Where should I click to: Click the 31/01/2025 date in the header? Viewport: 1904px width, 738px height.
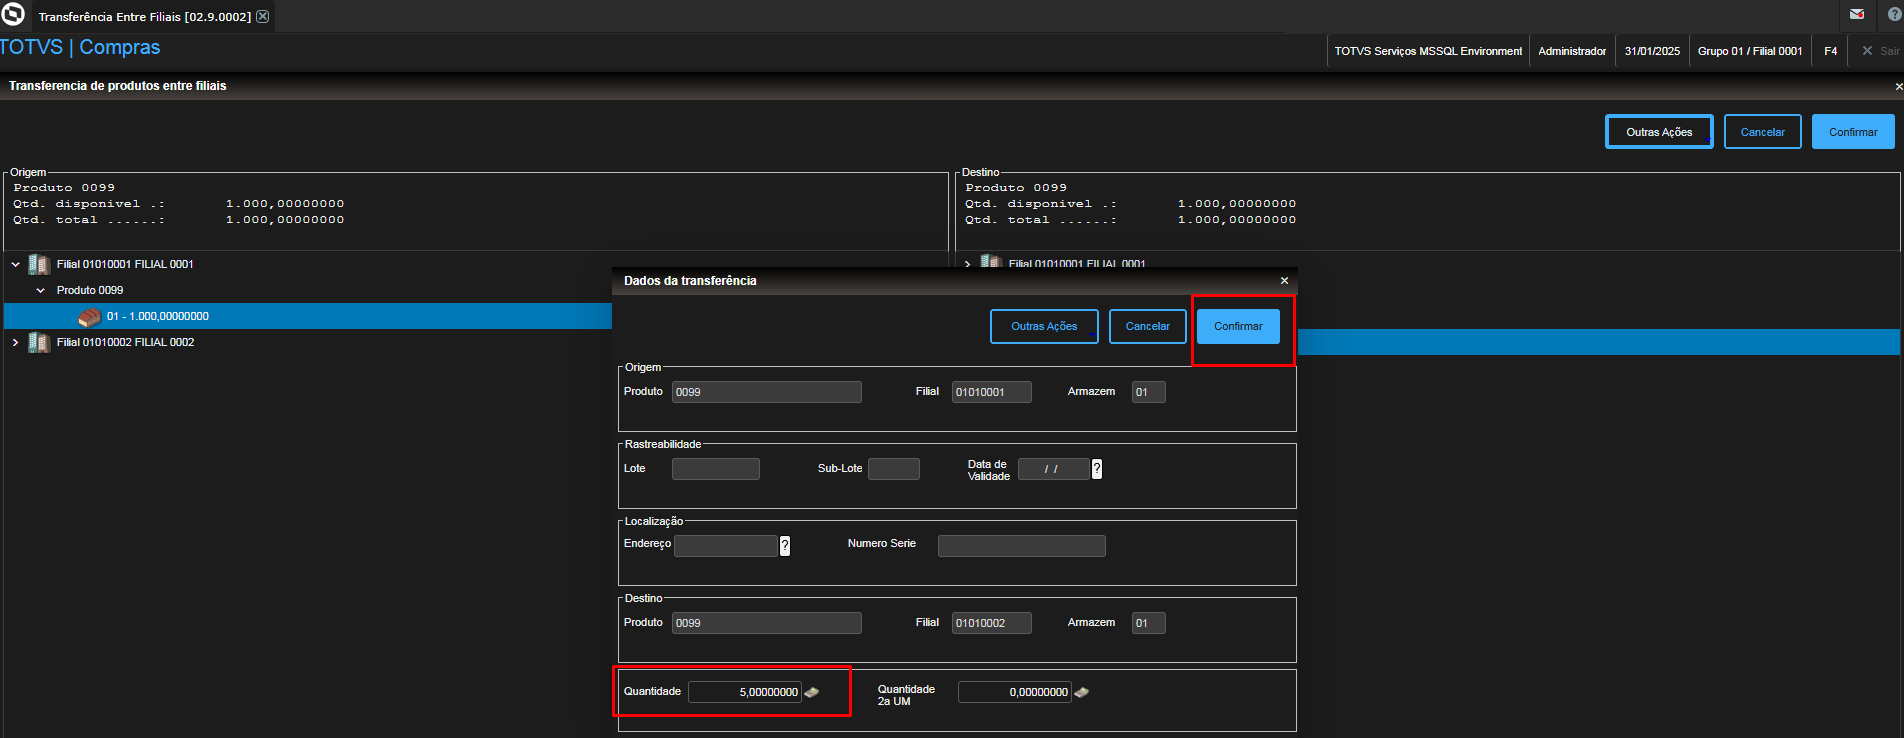point(1652,51)
